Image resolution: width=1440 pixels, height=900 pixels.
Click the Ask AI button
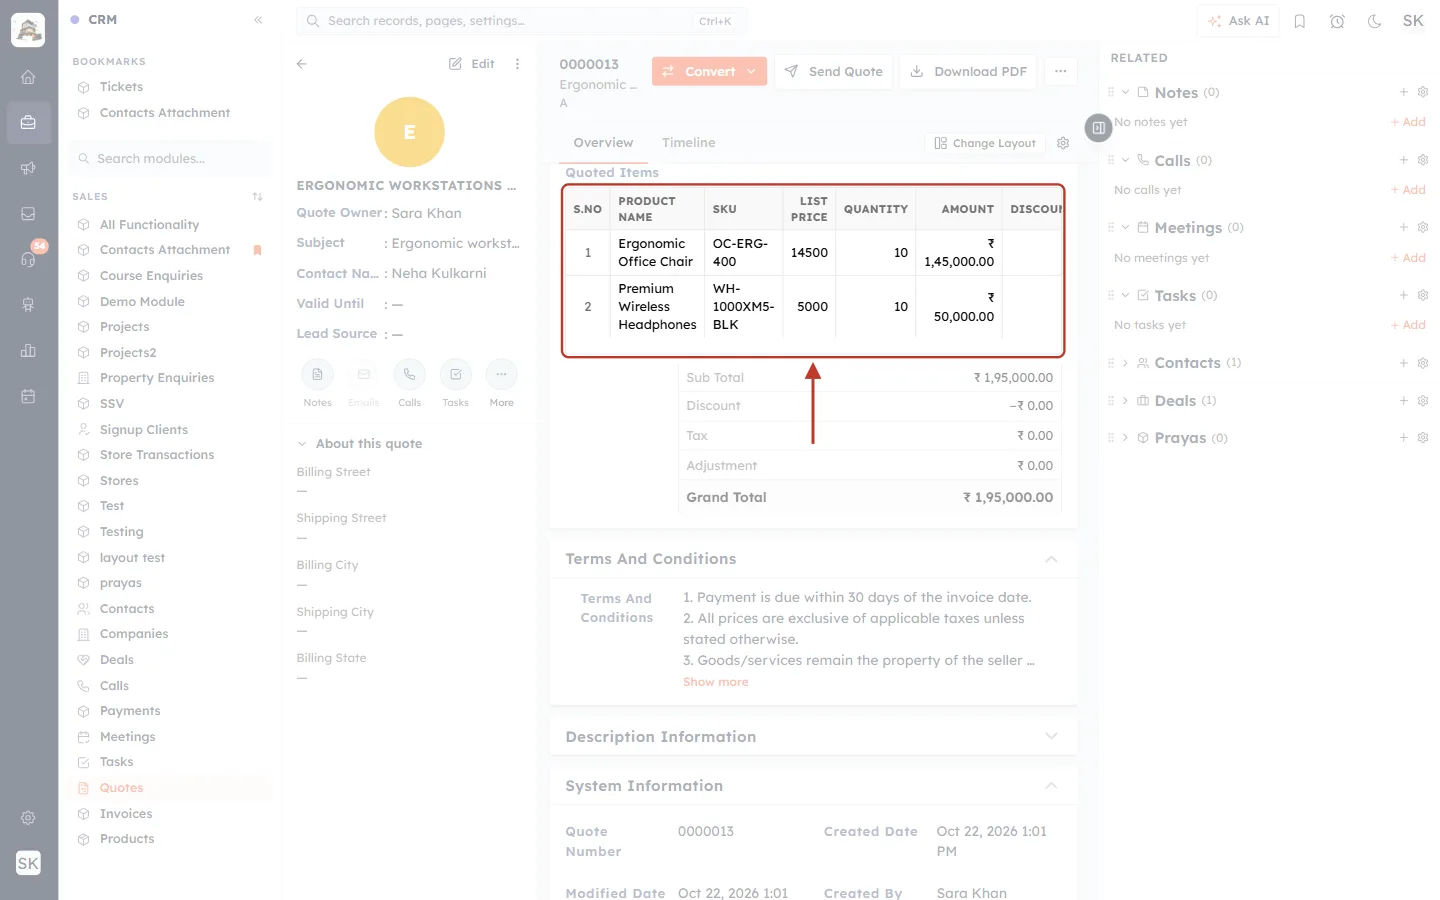(1238, 21)
